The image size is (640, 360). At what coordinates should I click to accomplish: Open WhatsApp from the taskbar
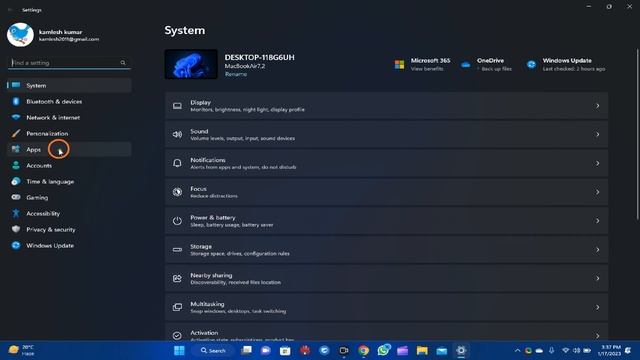[x=383, y=350]
